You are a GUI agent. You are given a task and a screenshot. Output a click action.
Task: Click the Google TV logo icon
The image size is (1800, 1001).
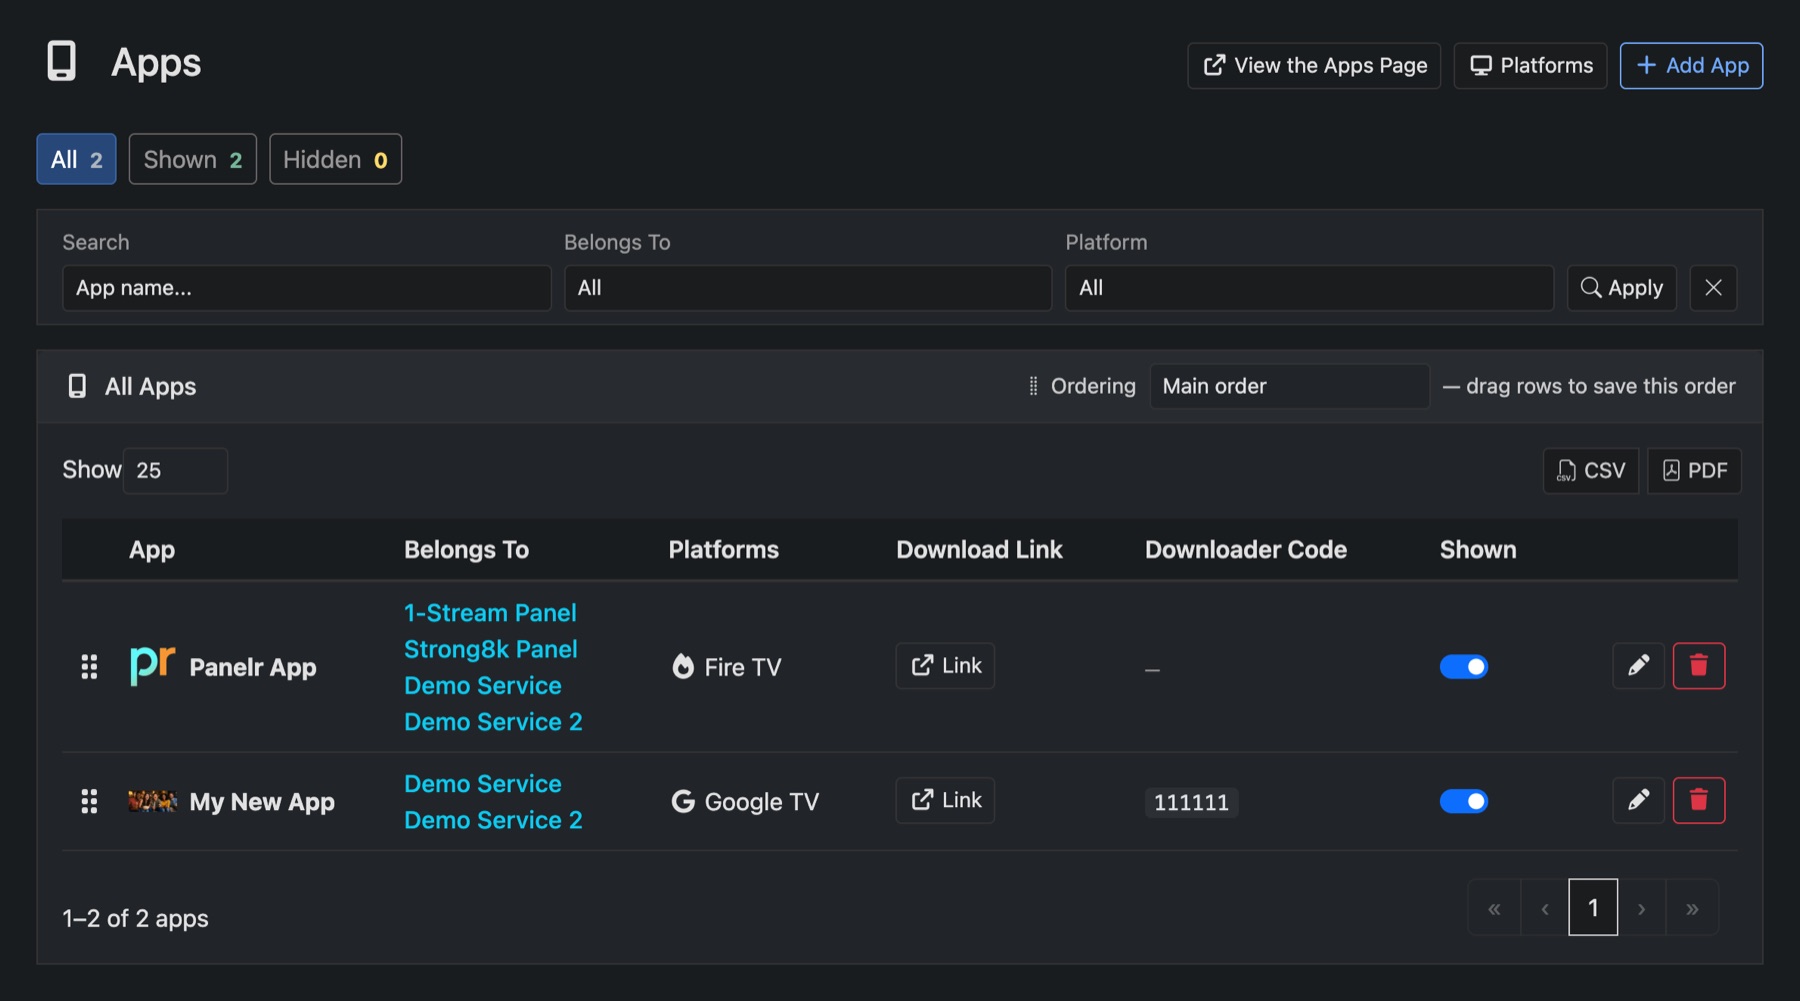(683, 801)
